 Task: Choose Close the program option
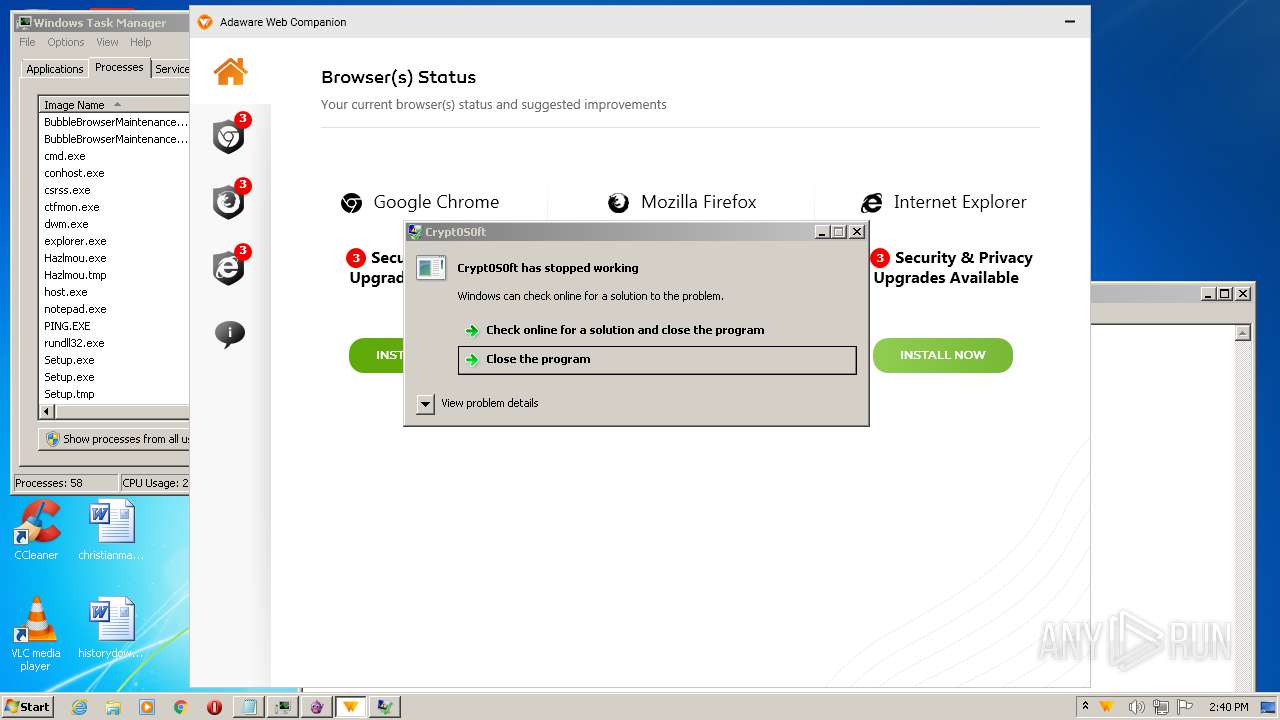click(x=657, y=360)
